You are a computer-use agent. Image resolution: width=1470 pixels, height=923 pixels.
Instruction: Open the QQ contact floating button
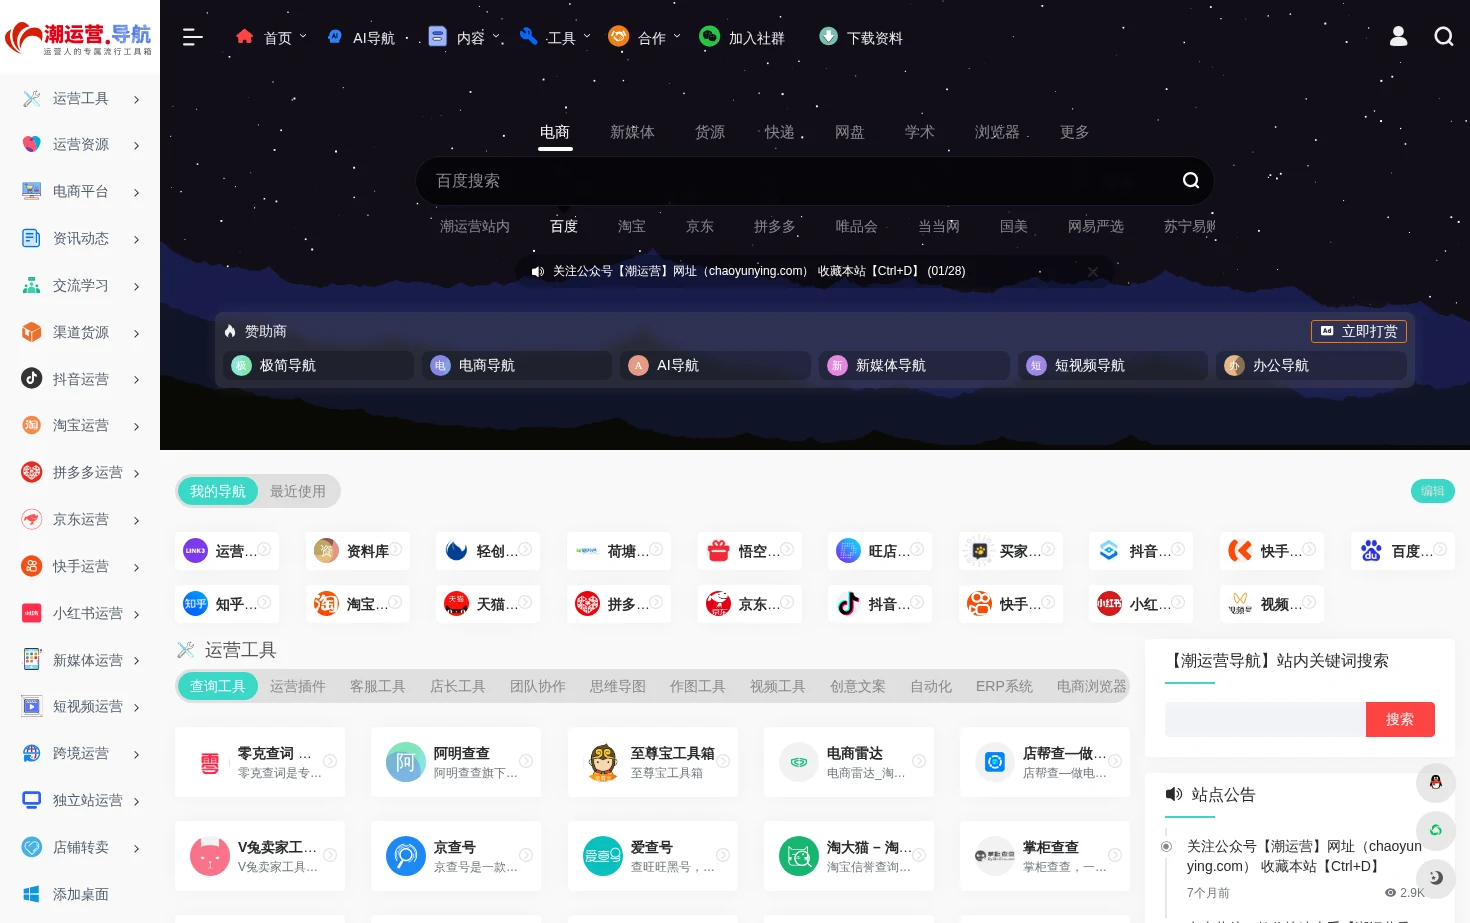[x=1436, y=783]
